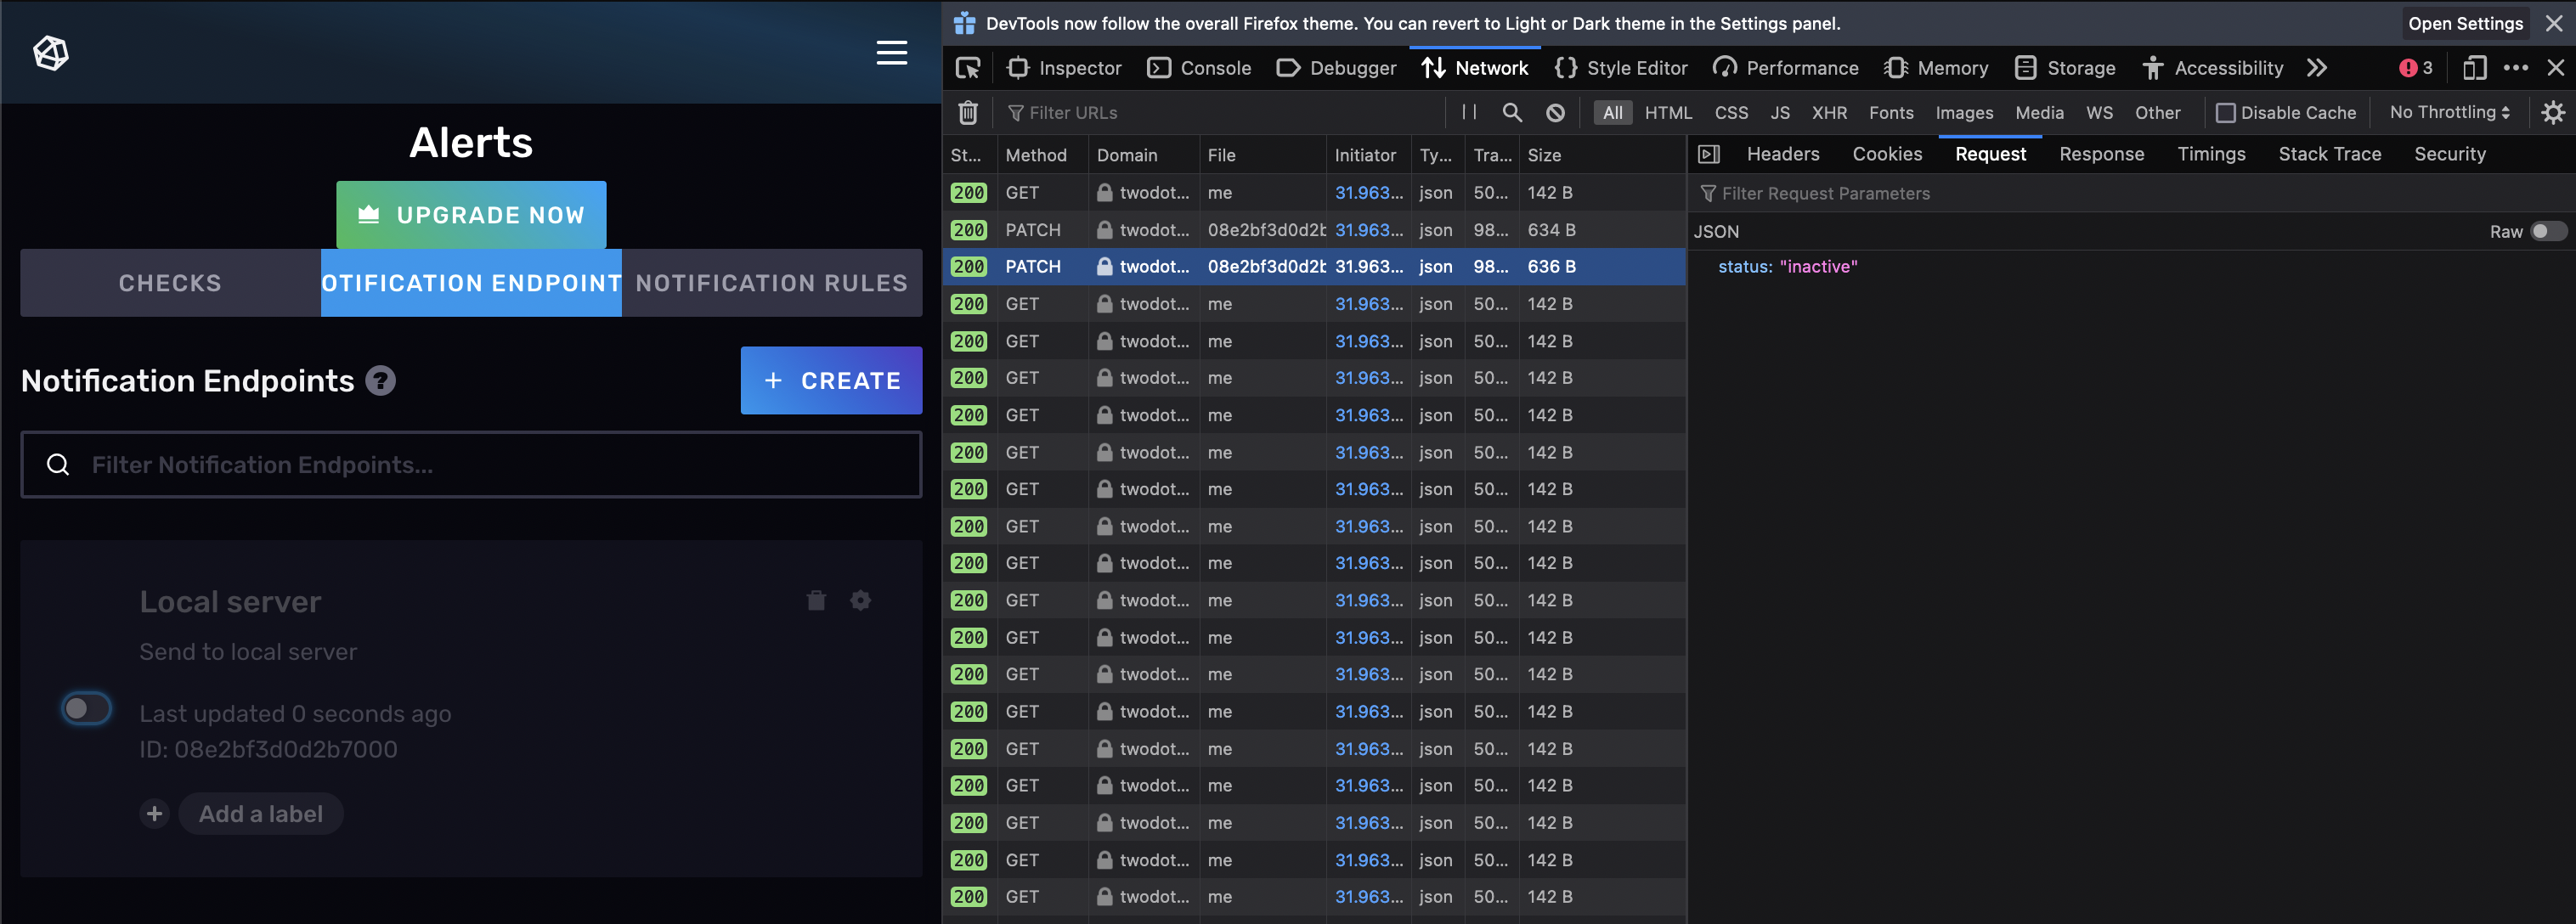
Task: Toggle the Raw view of request parameters
Action: 2547,231
